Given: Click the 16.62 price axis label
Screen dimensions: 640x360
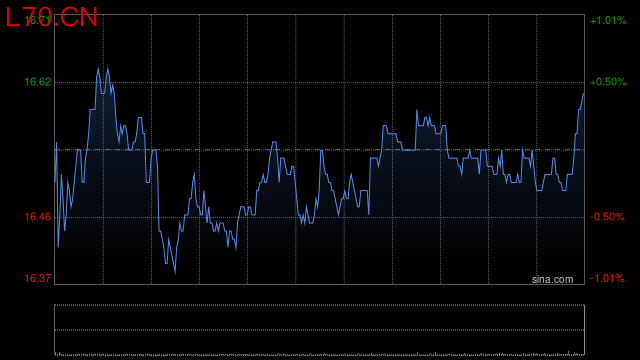Looking at the screenshot, I should [38, 82].
